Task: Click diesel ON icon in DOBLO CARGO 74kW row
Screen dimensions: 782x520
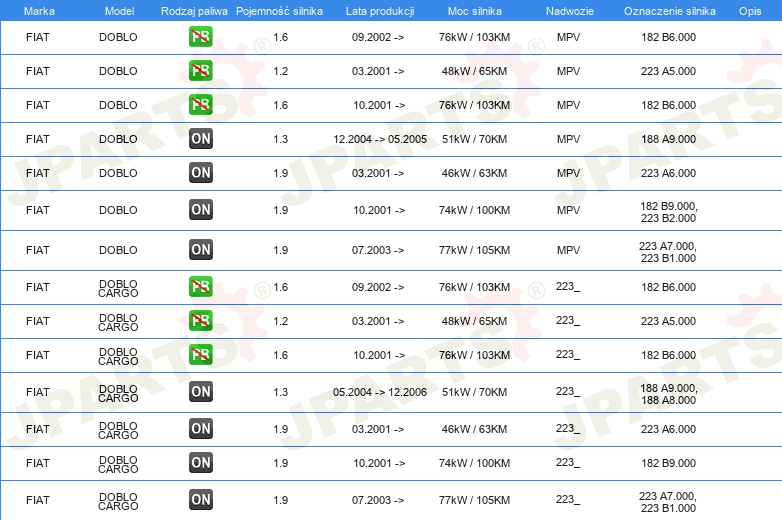Action: pos(200,463)
